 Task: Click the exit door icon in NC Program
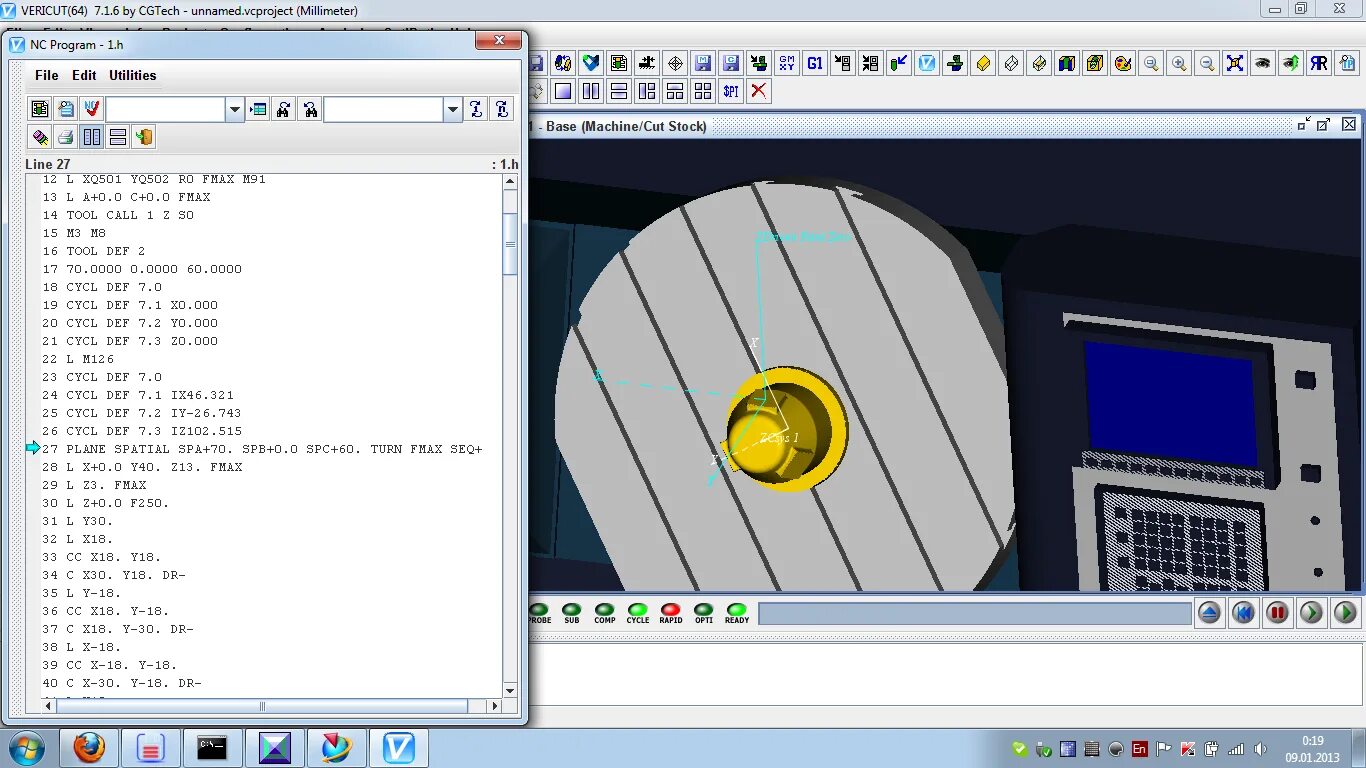click(x=144, y=137)
